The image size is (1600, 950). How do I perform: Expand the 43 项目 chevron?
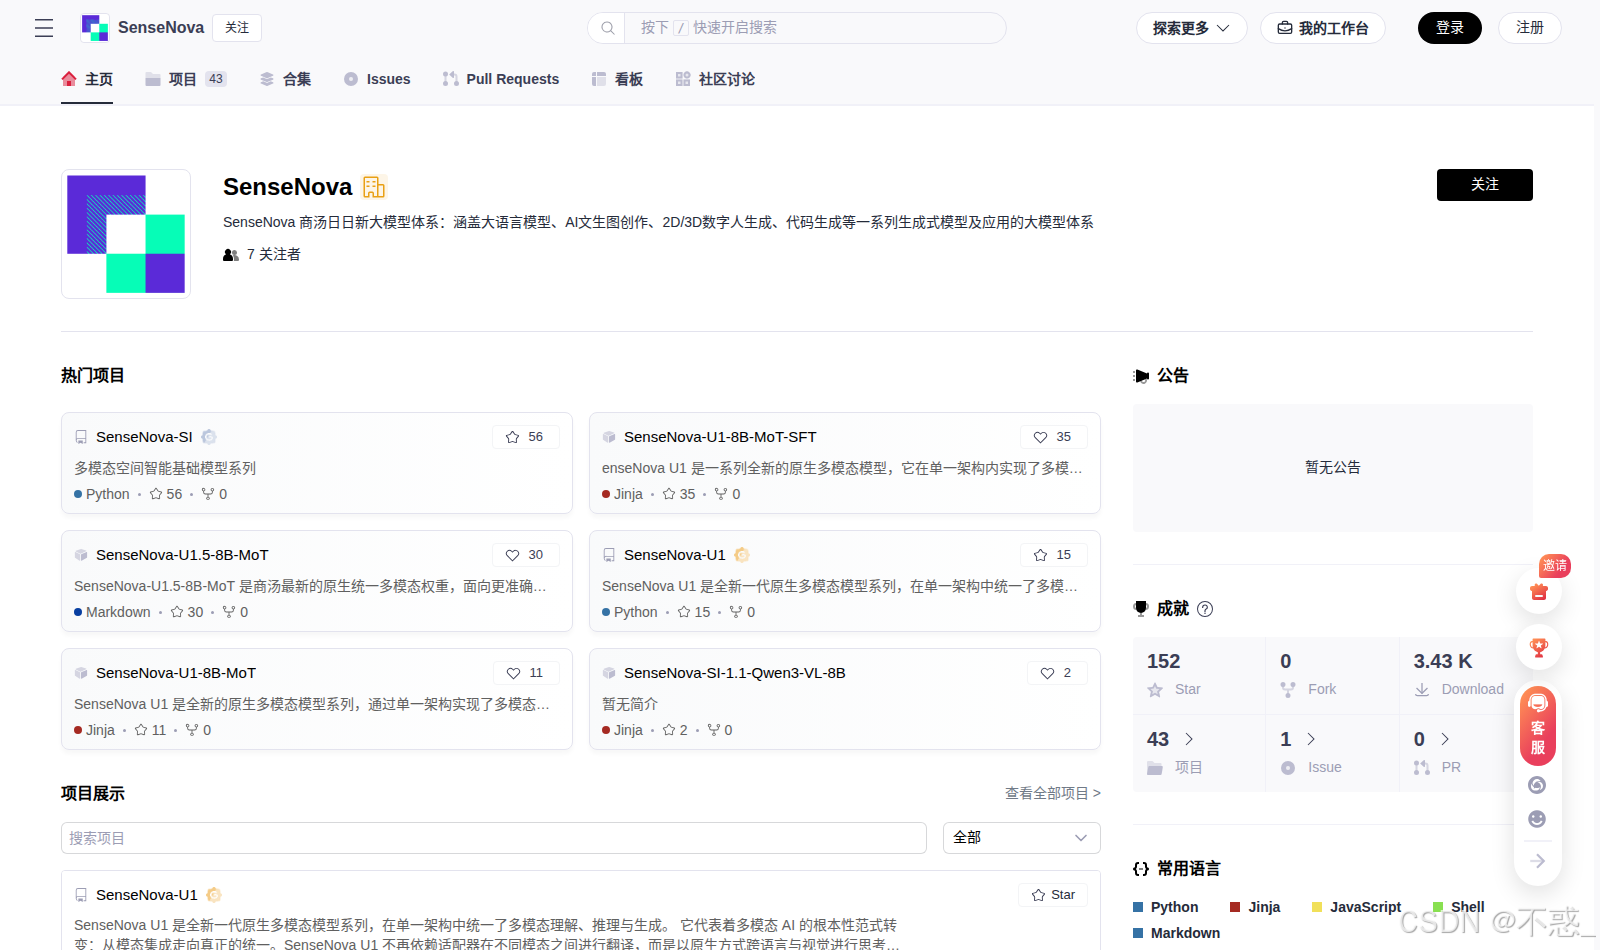pyautogui.click(x=1189, y=739)
